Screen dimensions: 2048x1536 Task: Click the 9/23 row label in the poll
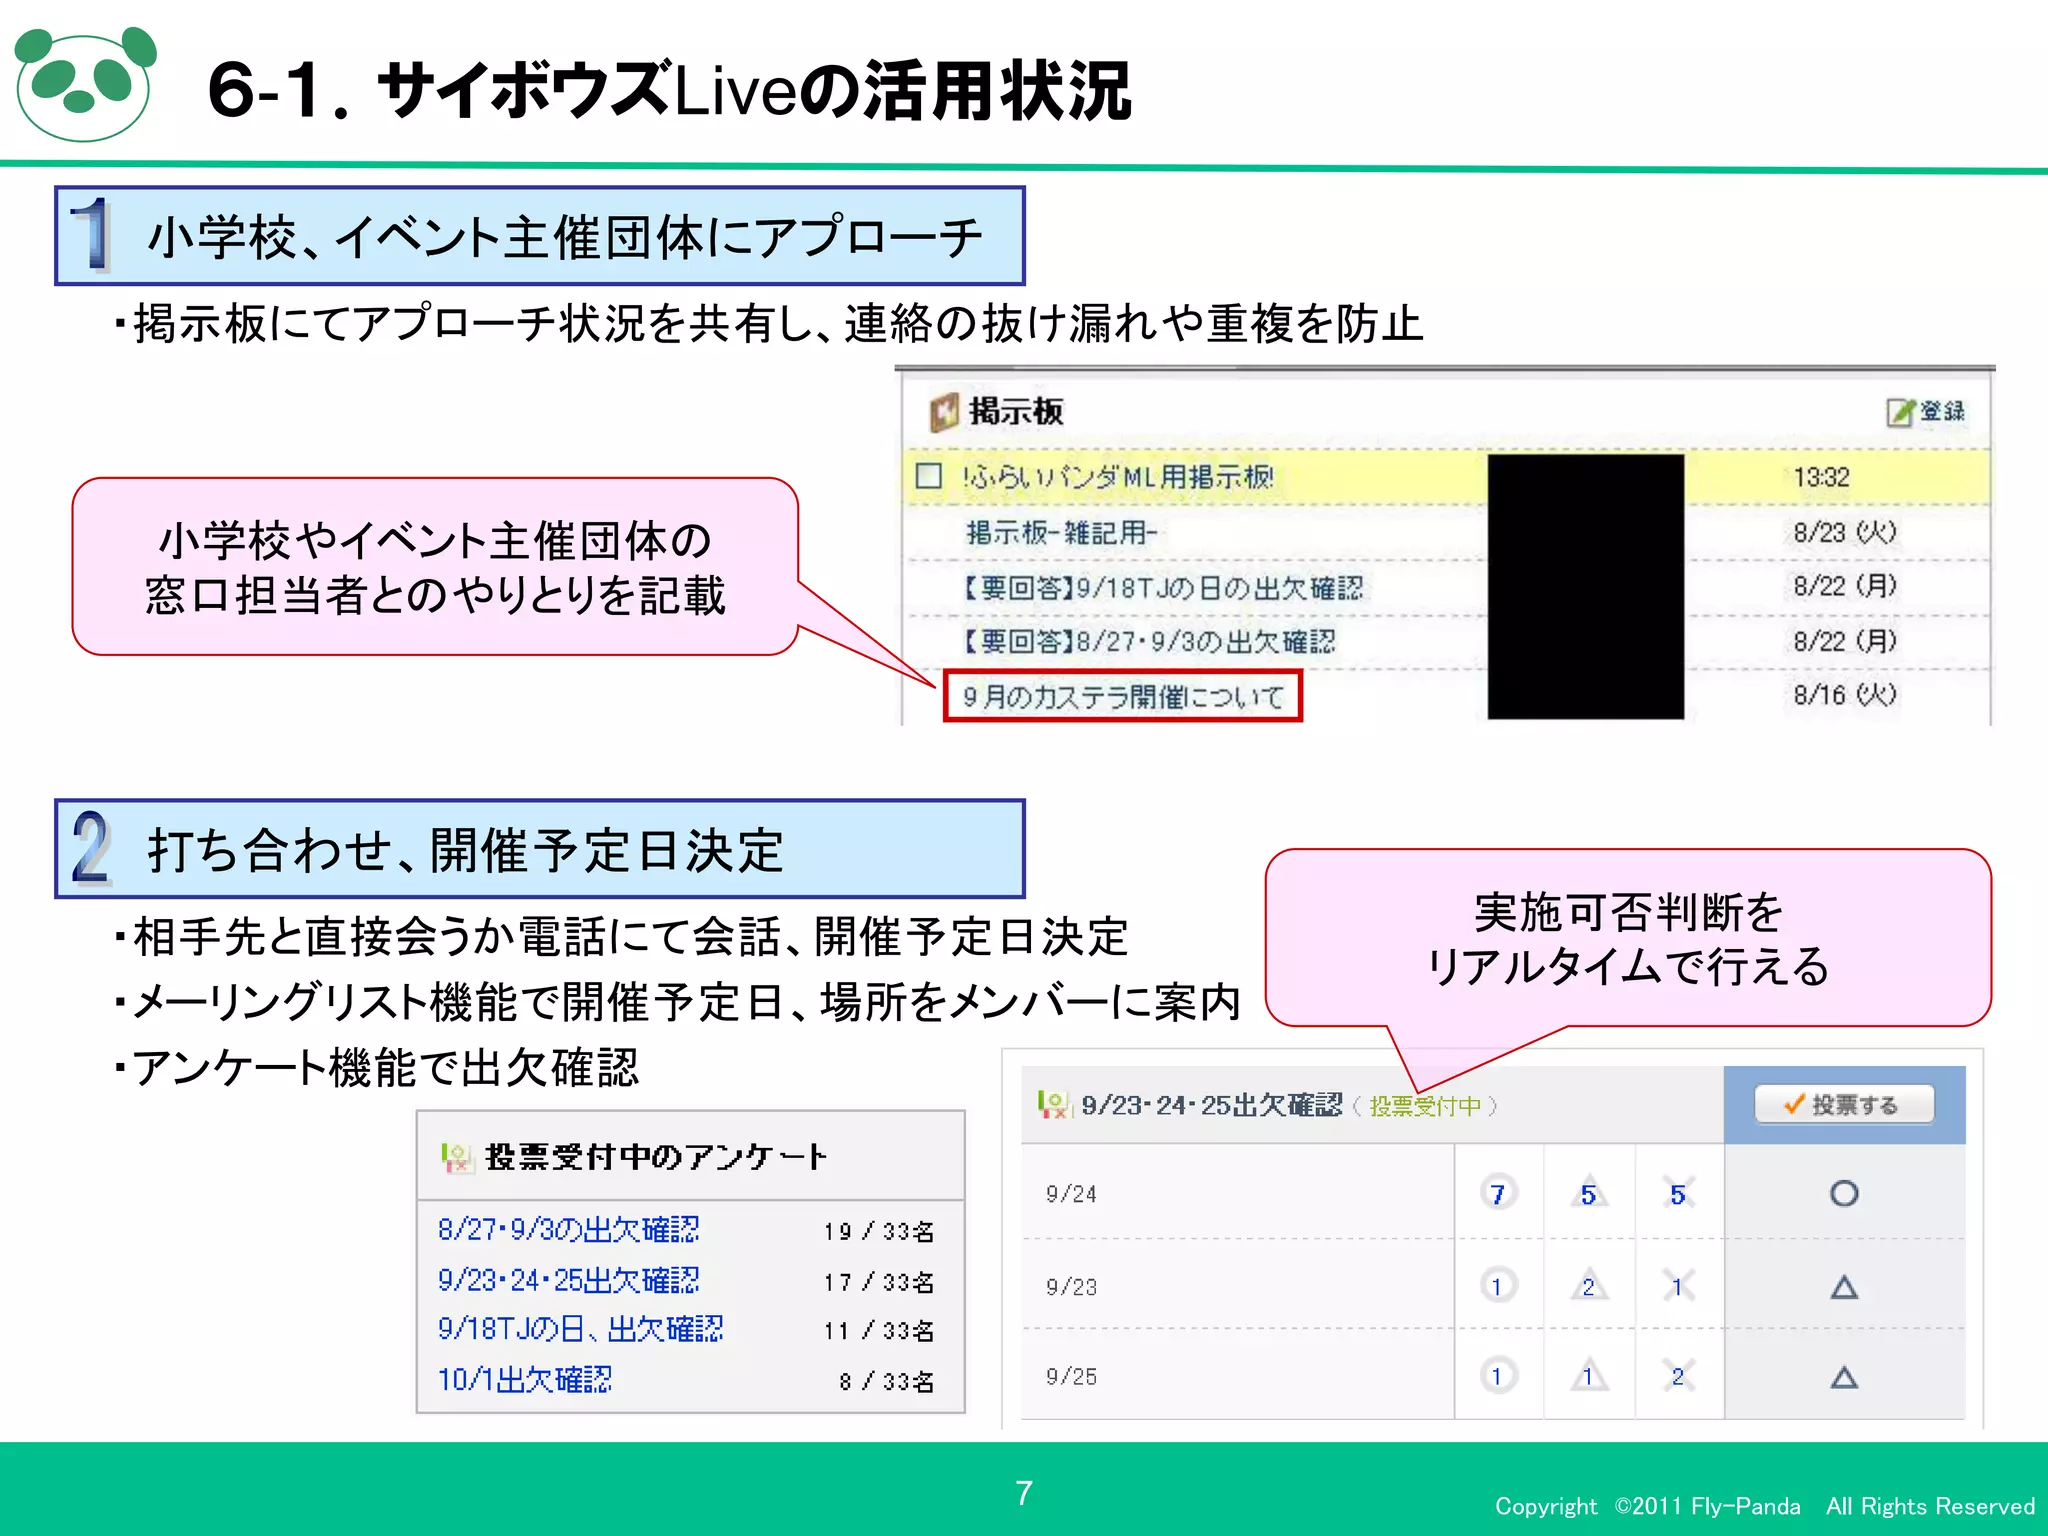(x=1071, y=1287)
